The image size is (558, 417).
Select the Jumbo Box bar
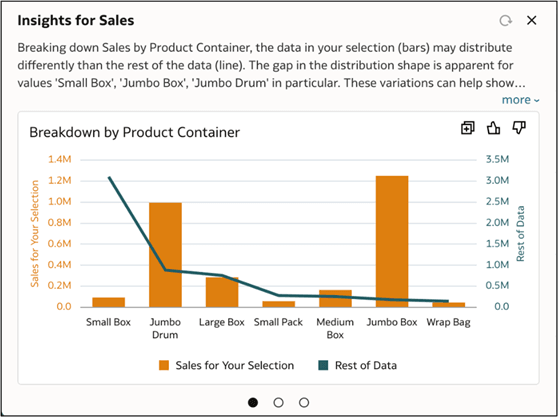[392, 241]
